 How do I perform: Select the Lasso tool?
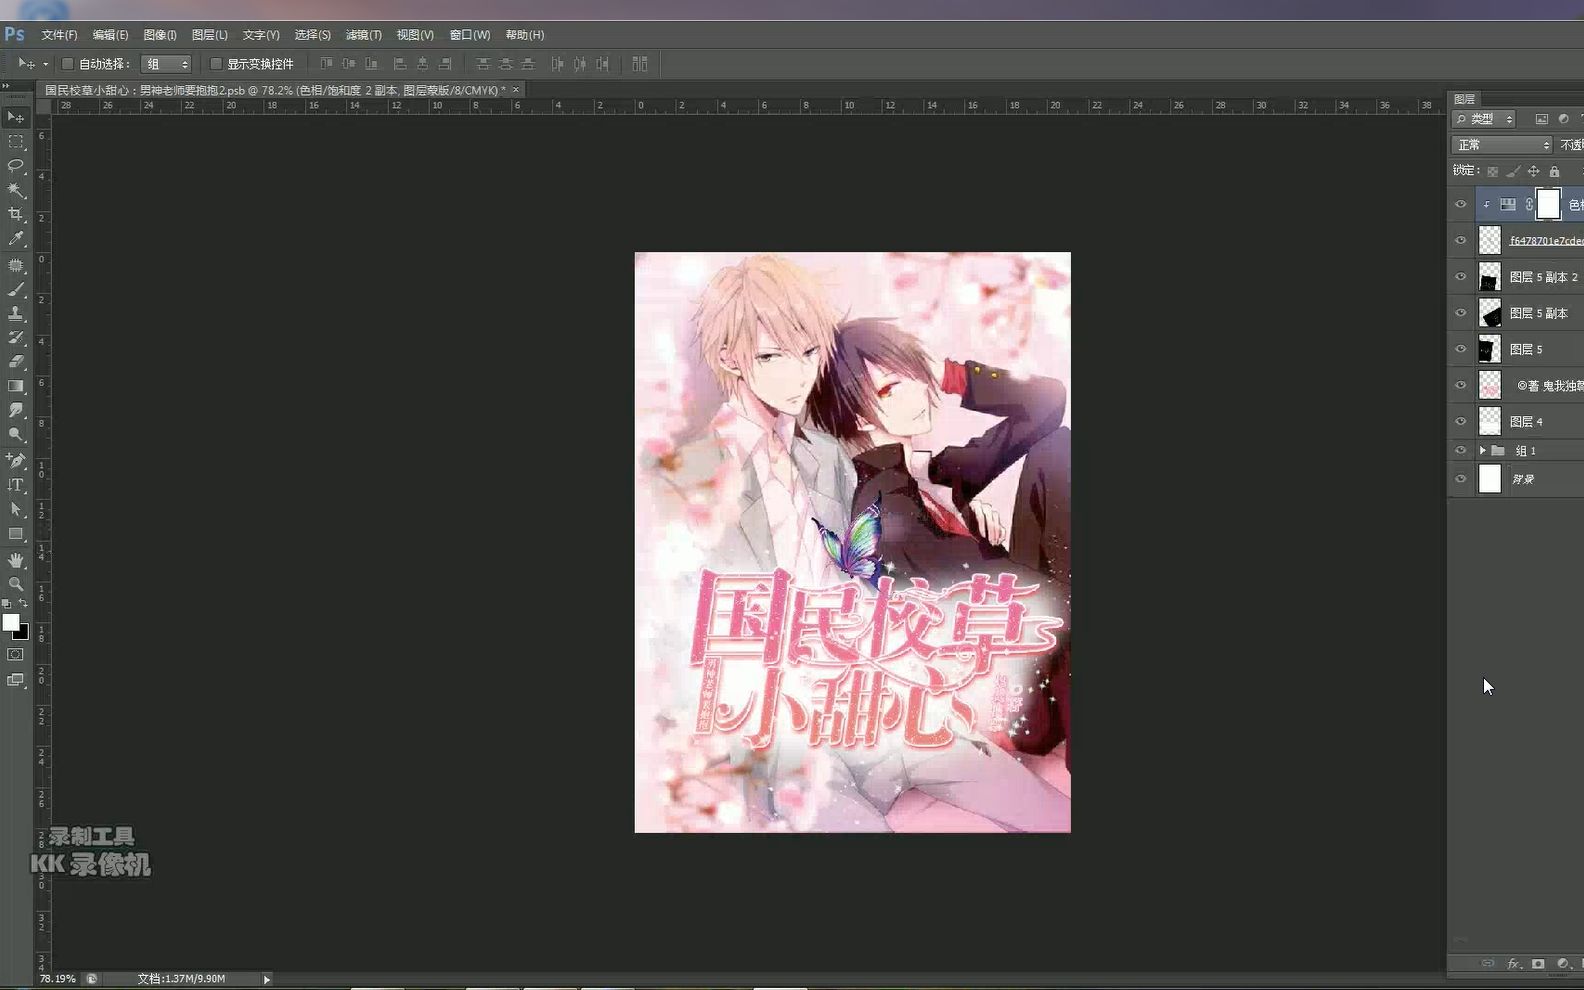pyautogui.click(x=16, y=166)
